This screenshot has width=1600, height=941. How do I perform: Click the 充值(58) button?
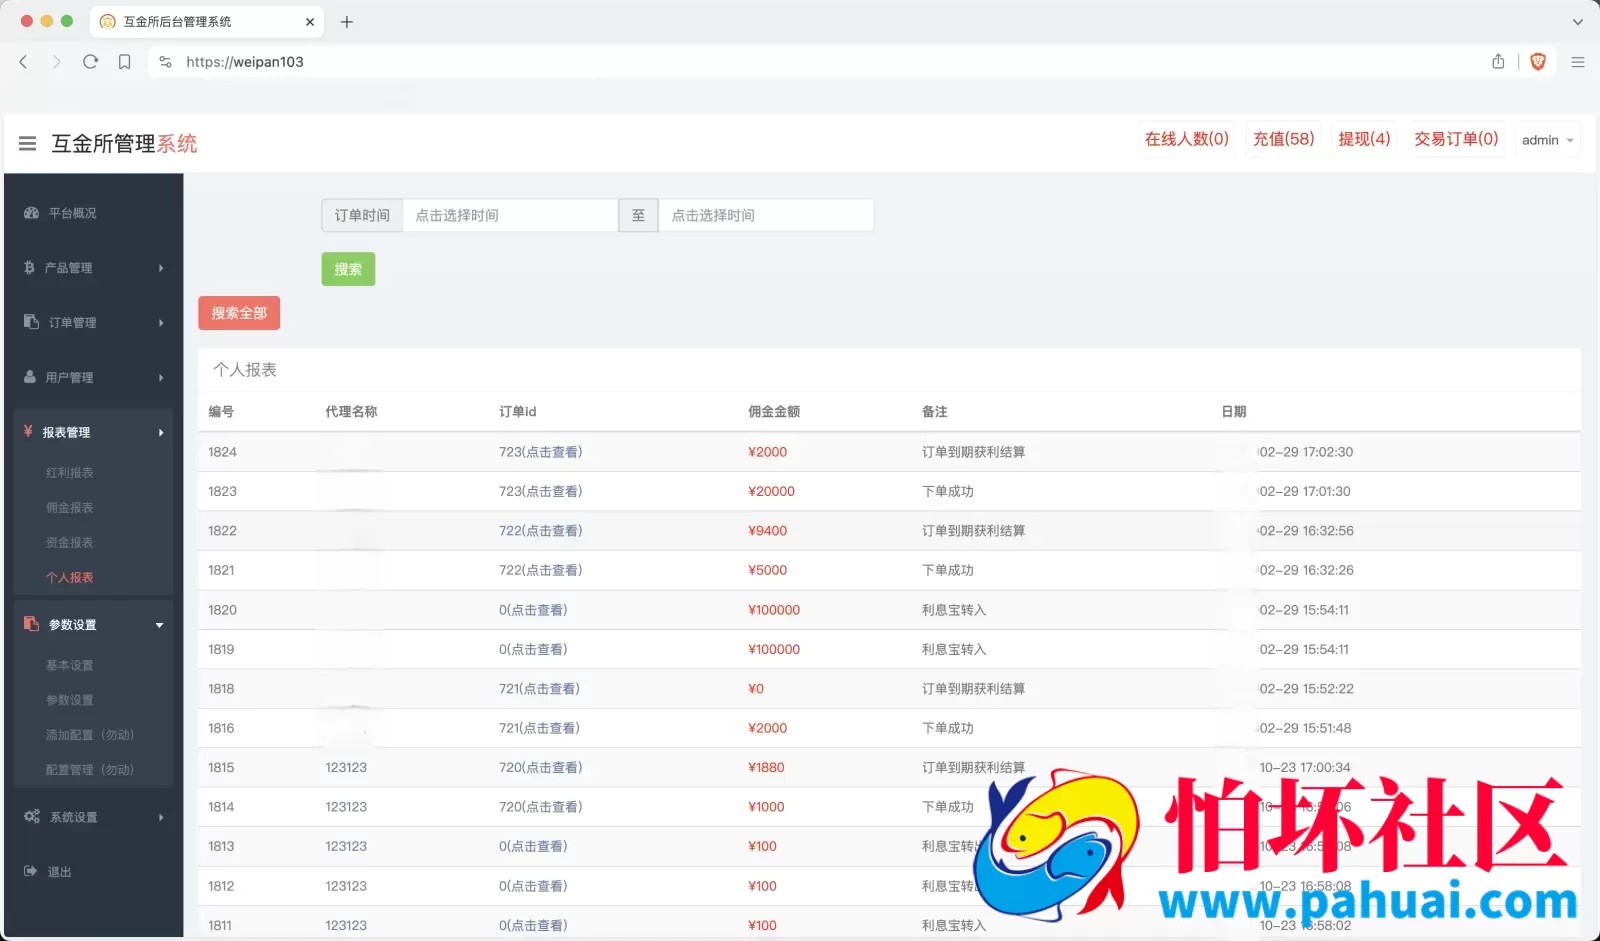1284,139
